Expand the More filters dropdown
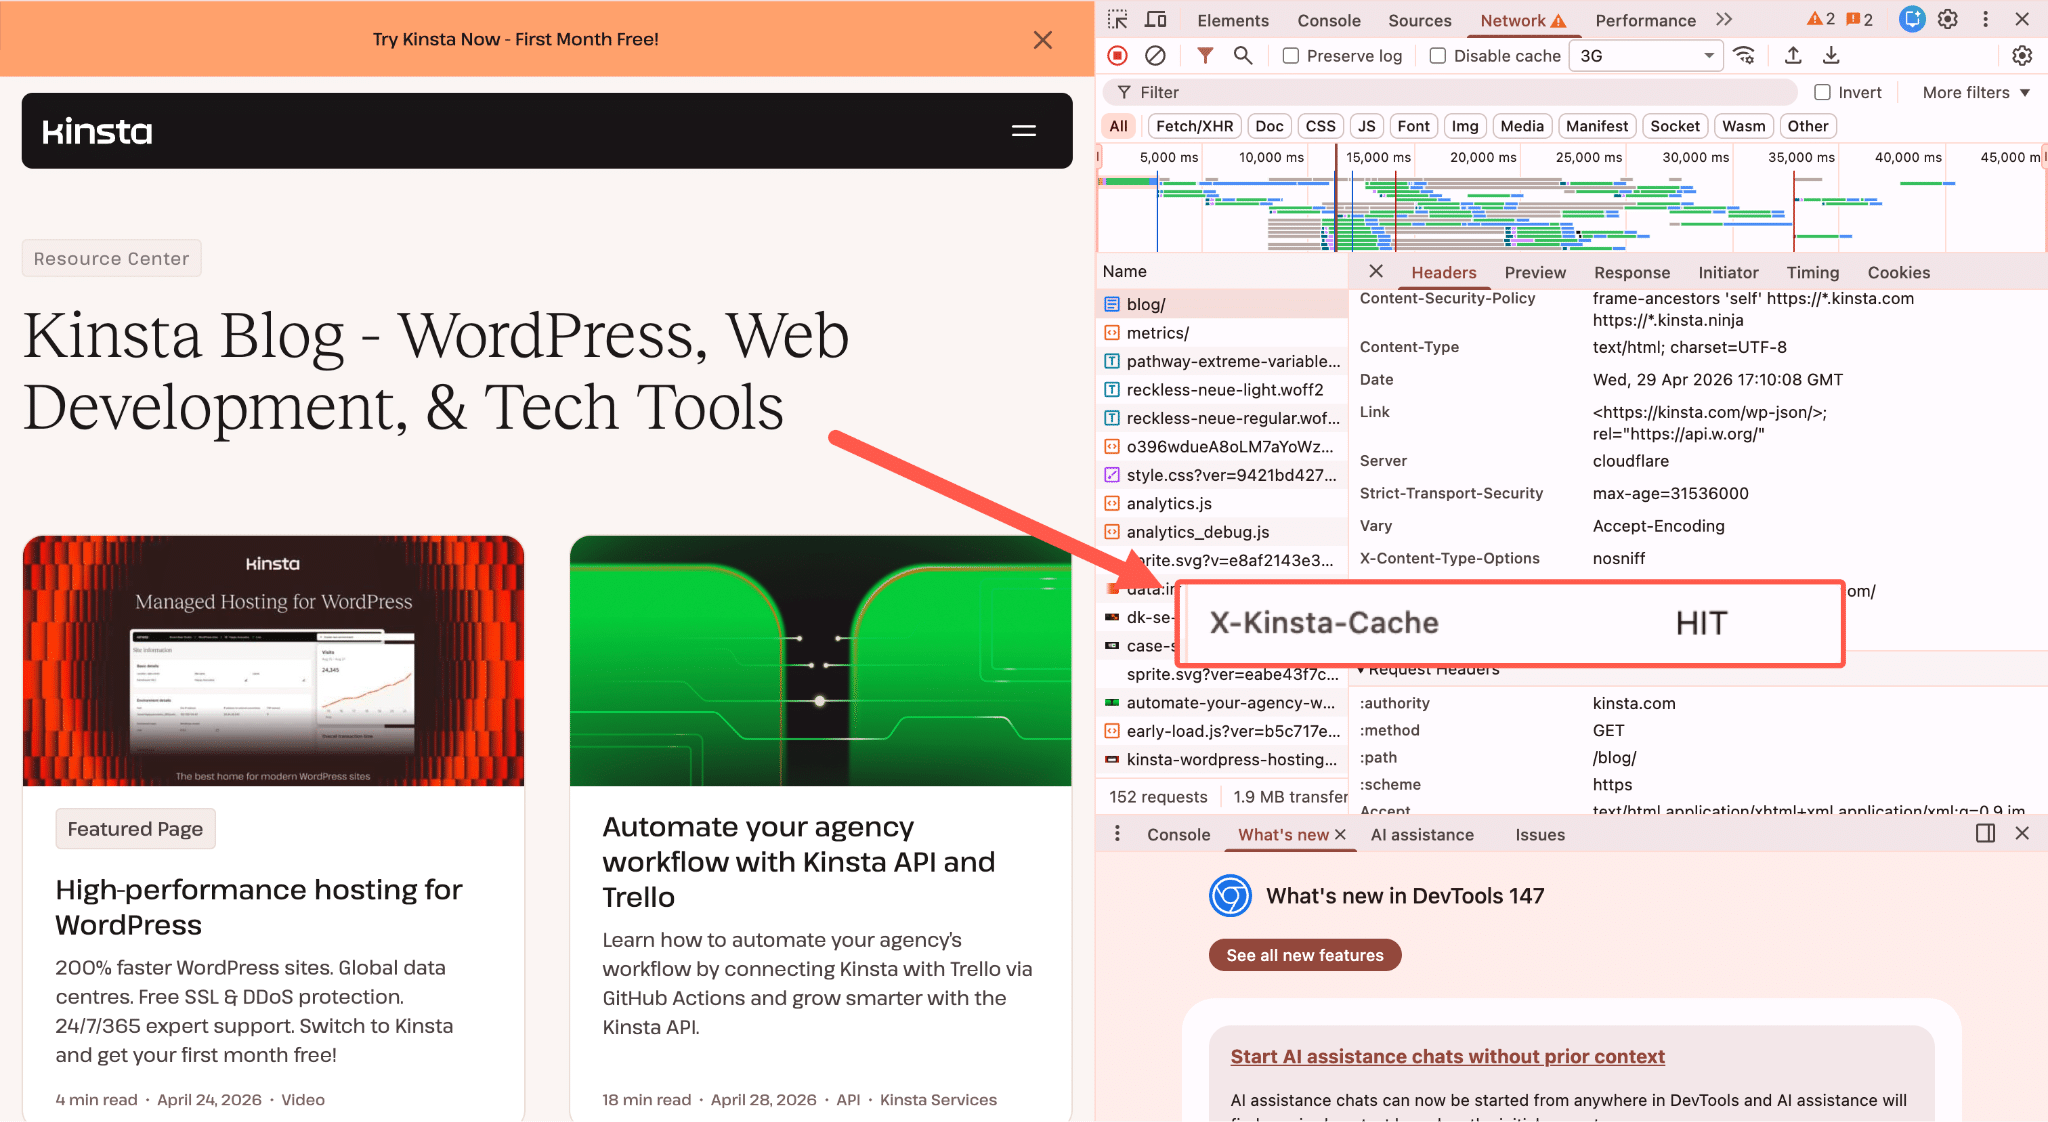2048x1122 pixels. click(1976, 92)
